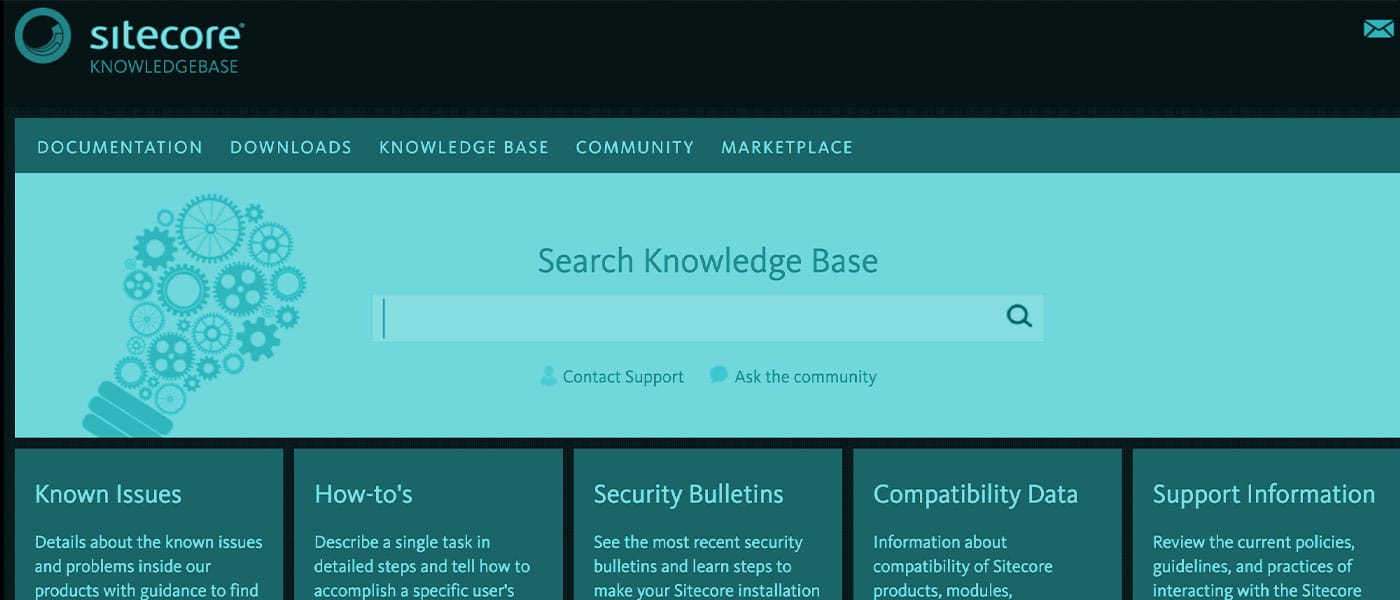Open the Knowledge Base navigation item

pyautogui.click(x=463, y=146)
